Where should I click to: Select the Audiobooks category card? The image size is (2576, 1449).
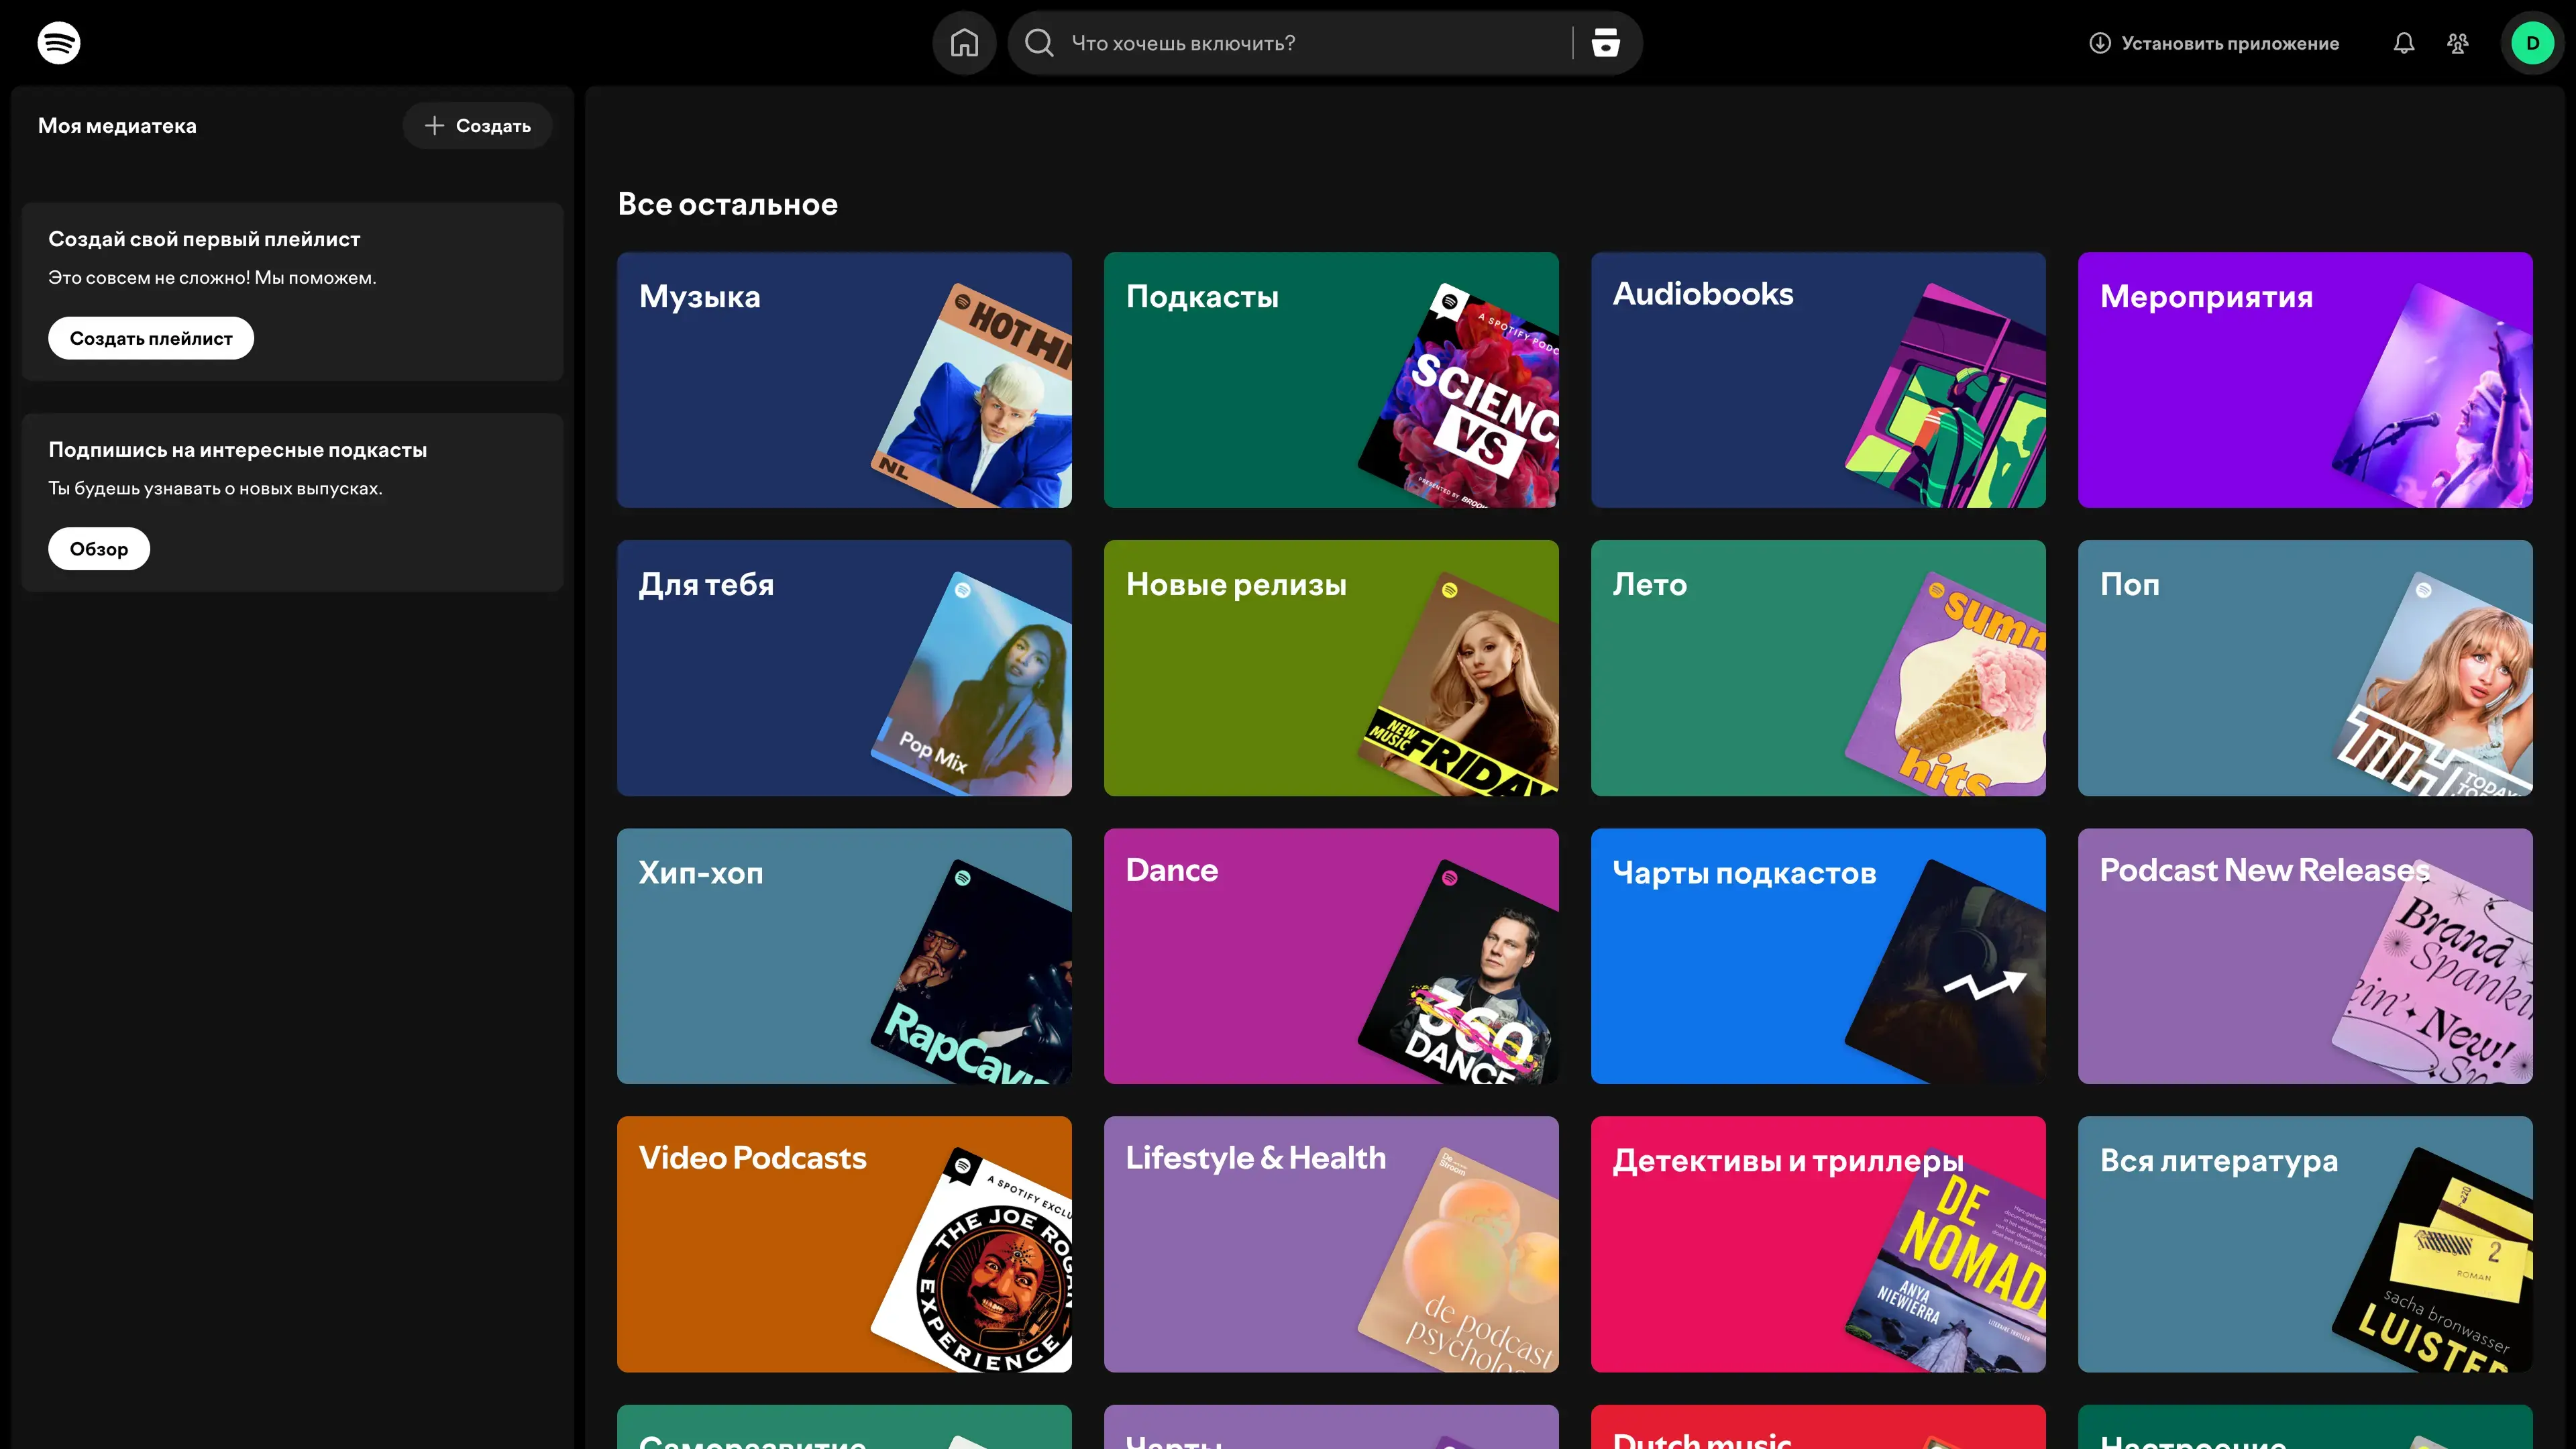tap(1817, 380)
